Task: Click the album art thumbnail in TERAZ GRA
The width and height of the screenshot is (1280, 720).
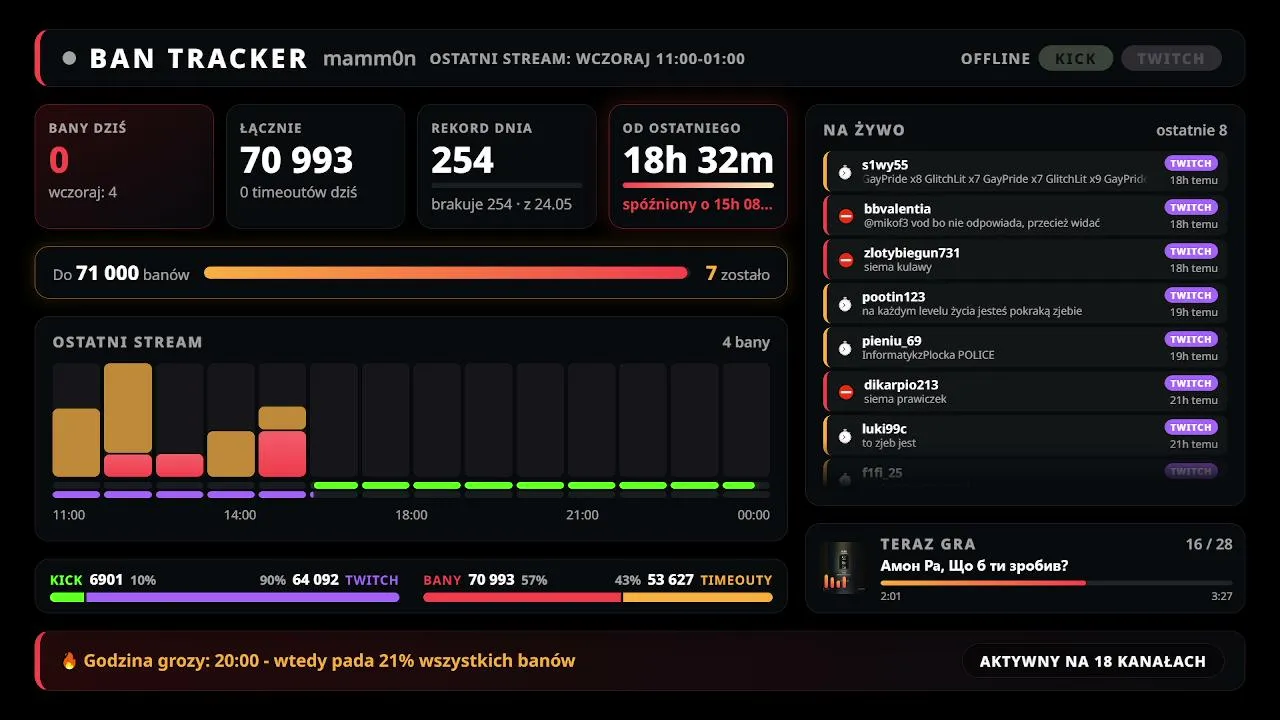Action: (844, 568)
